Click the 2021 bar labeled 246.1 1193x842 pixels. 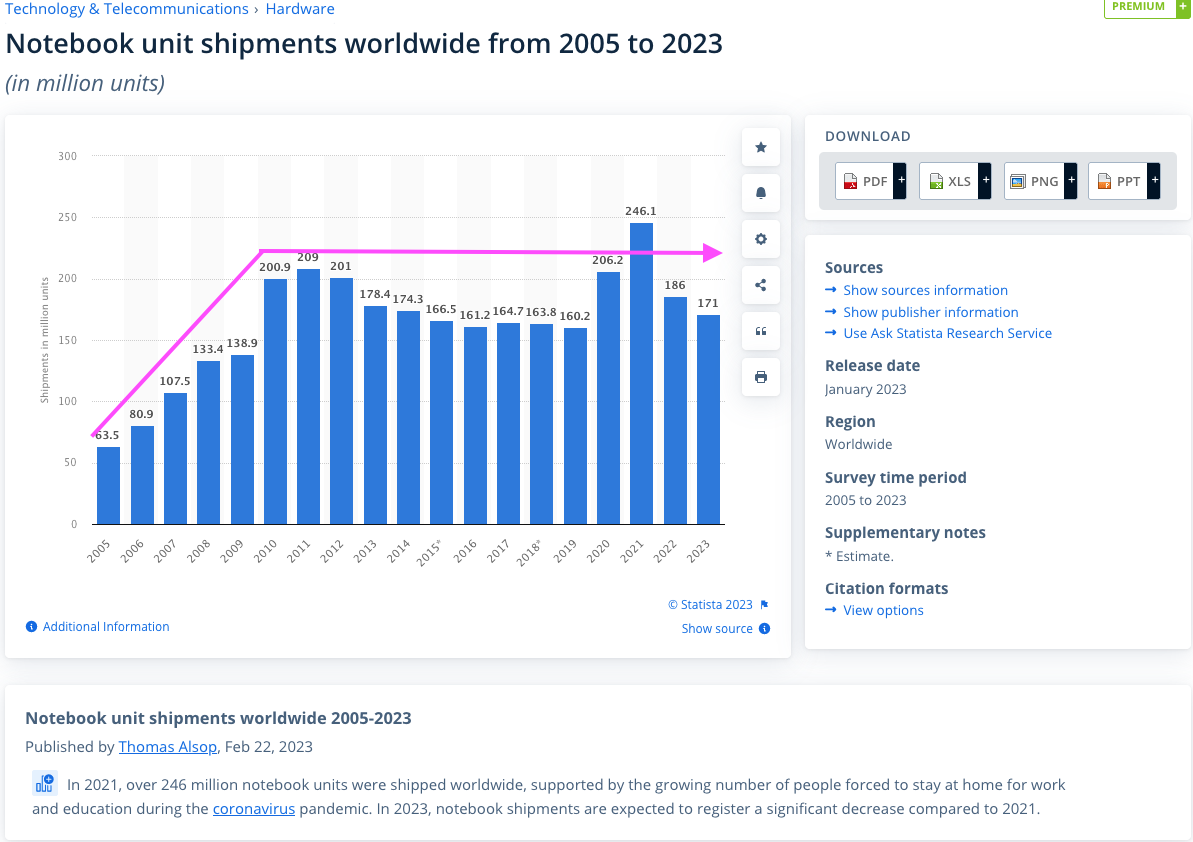coord(641,373)
